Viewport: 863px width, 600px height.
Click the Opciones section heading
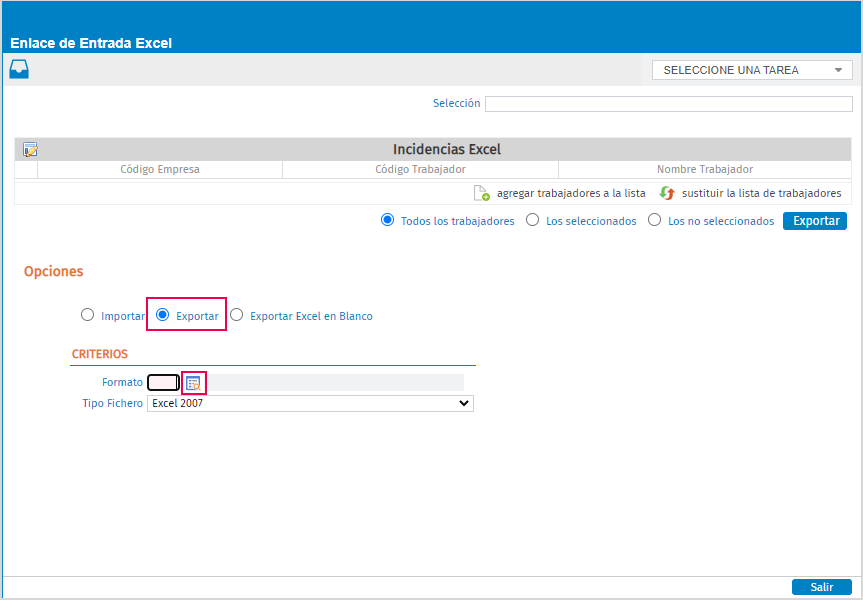(x=53, y=271)
